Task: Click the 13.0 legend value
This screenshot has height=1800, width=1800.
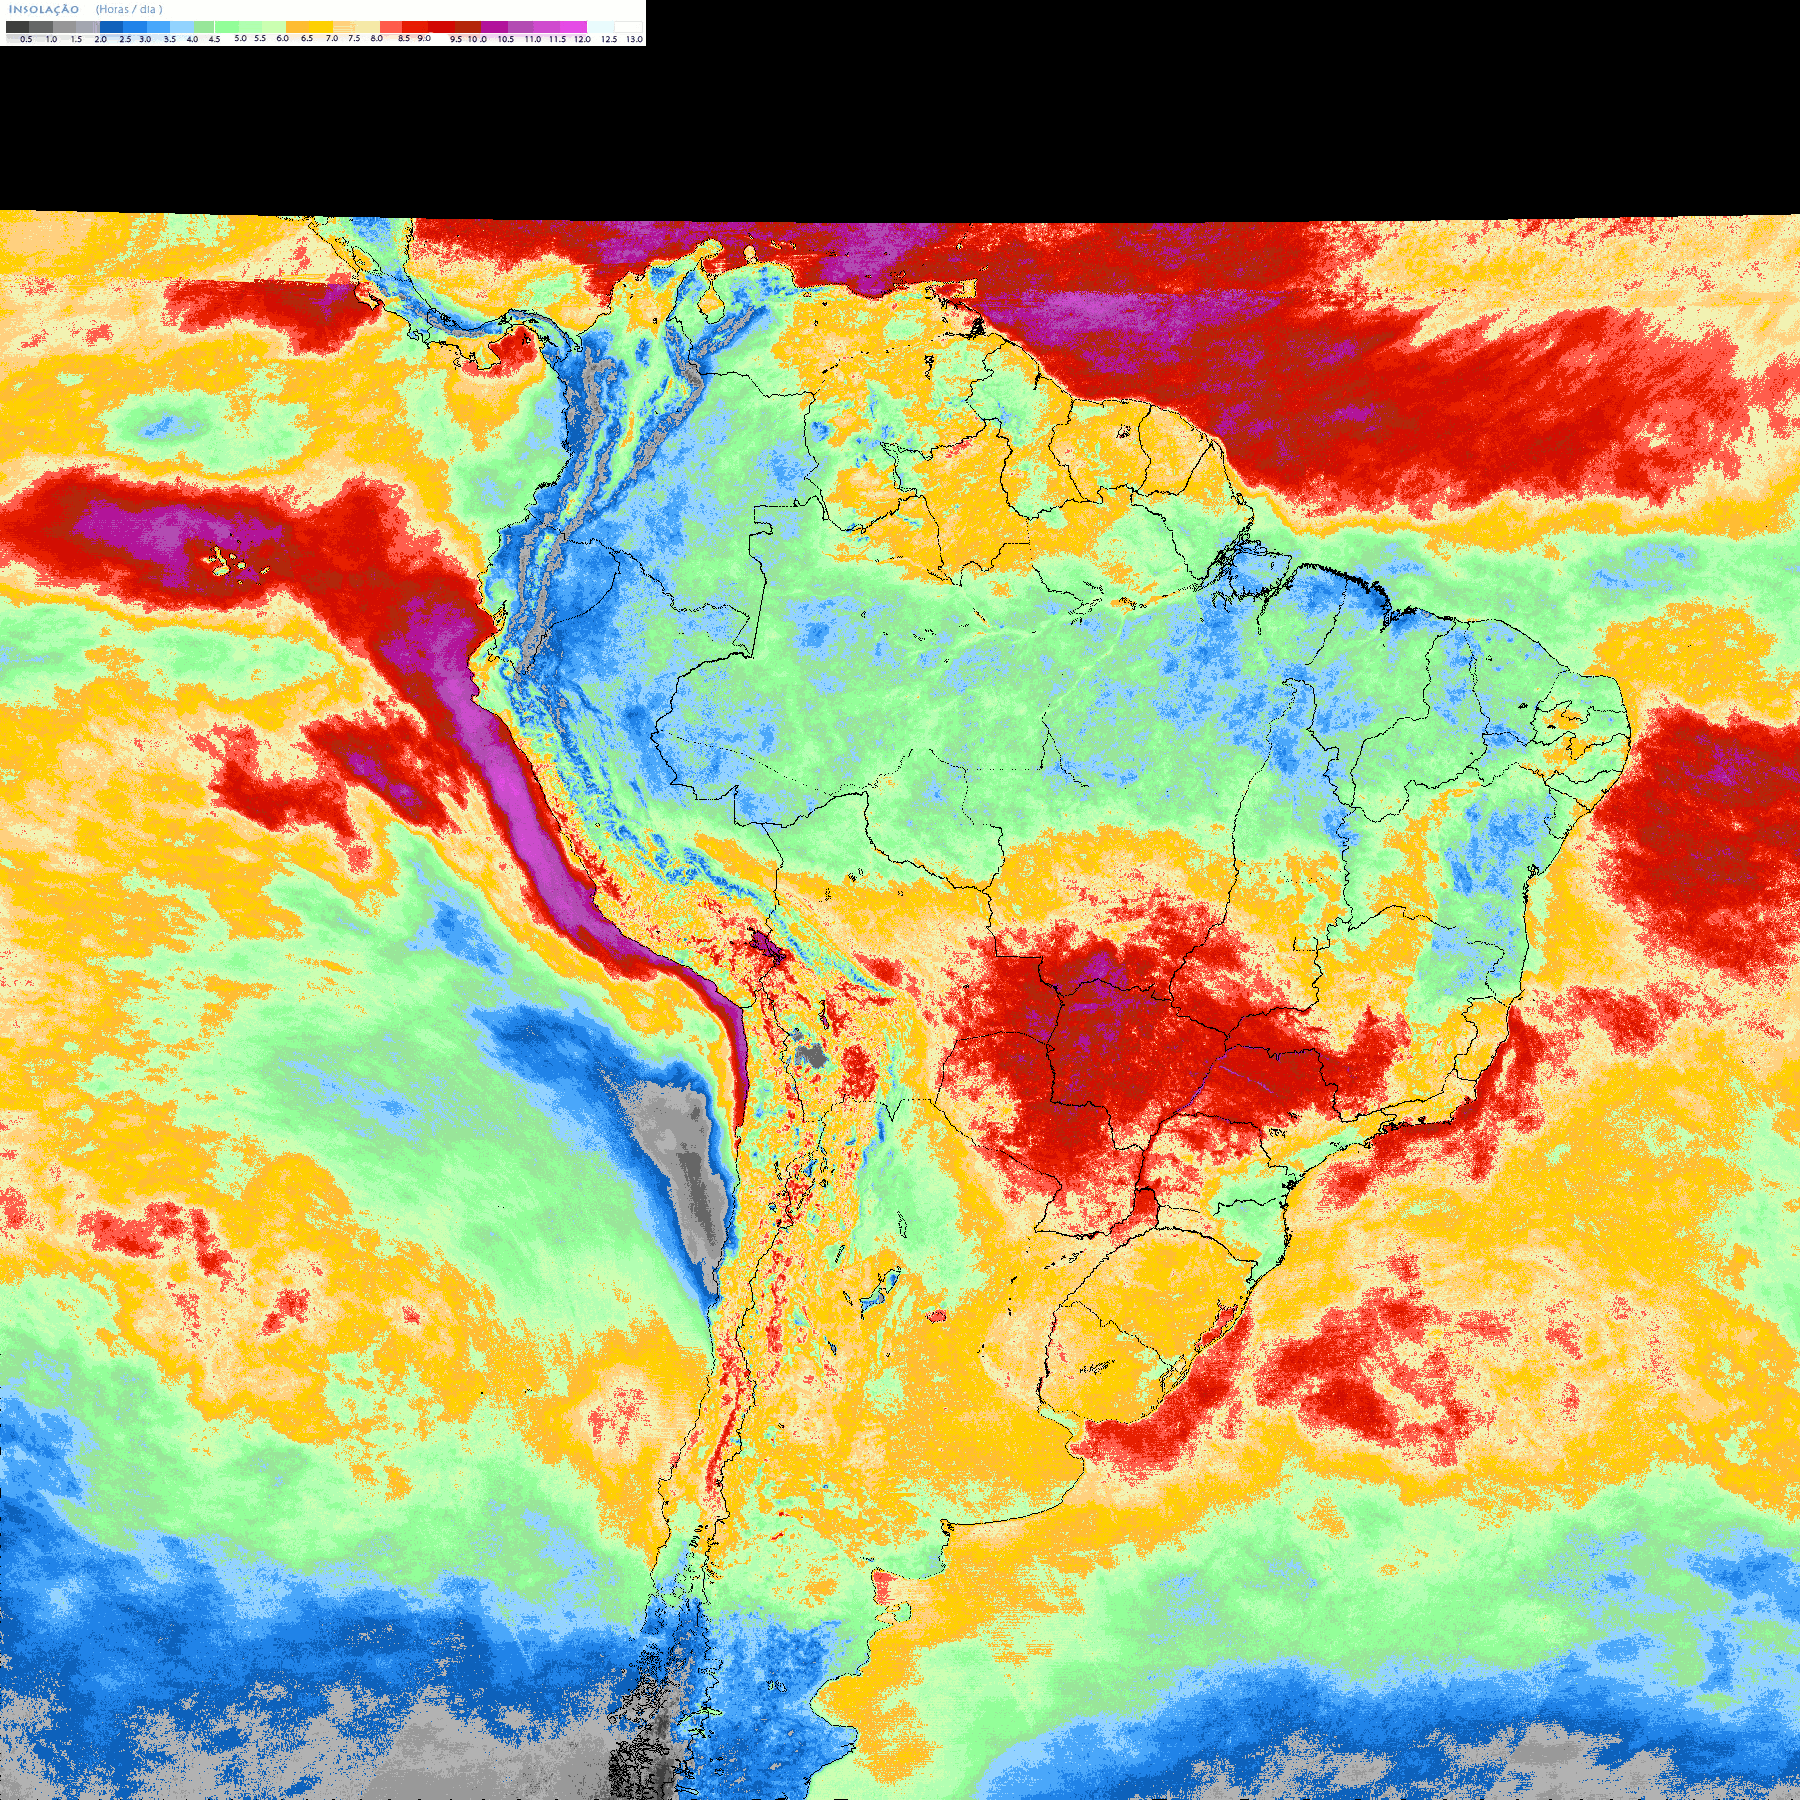Action: [x=634, y=39]
